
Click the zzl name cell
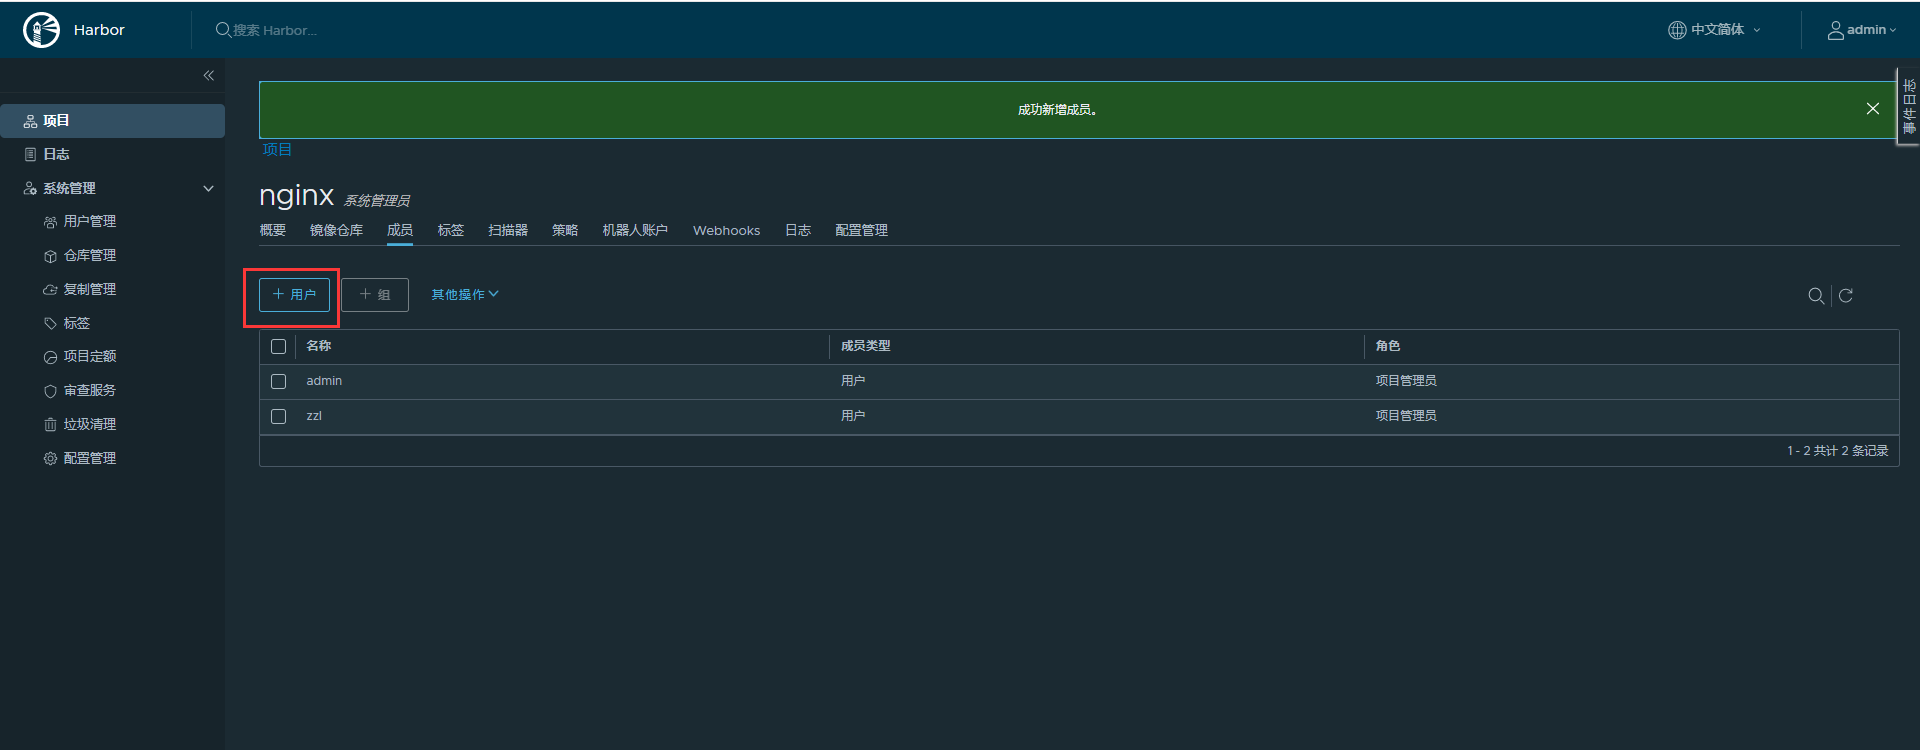click(x=314, y=416)
